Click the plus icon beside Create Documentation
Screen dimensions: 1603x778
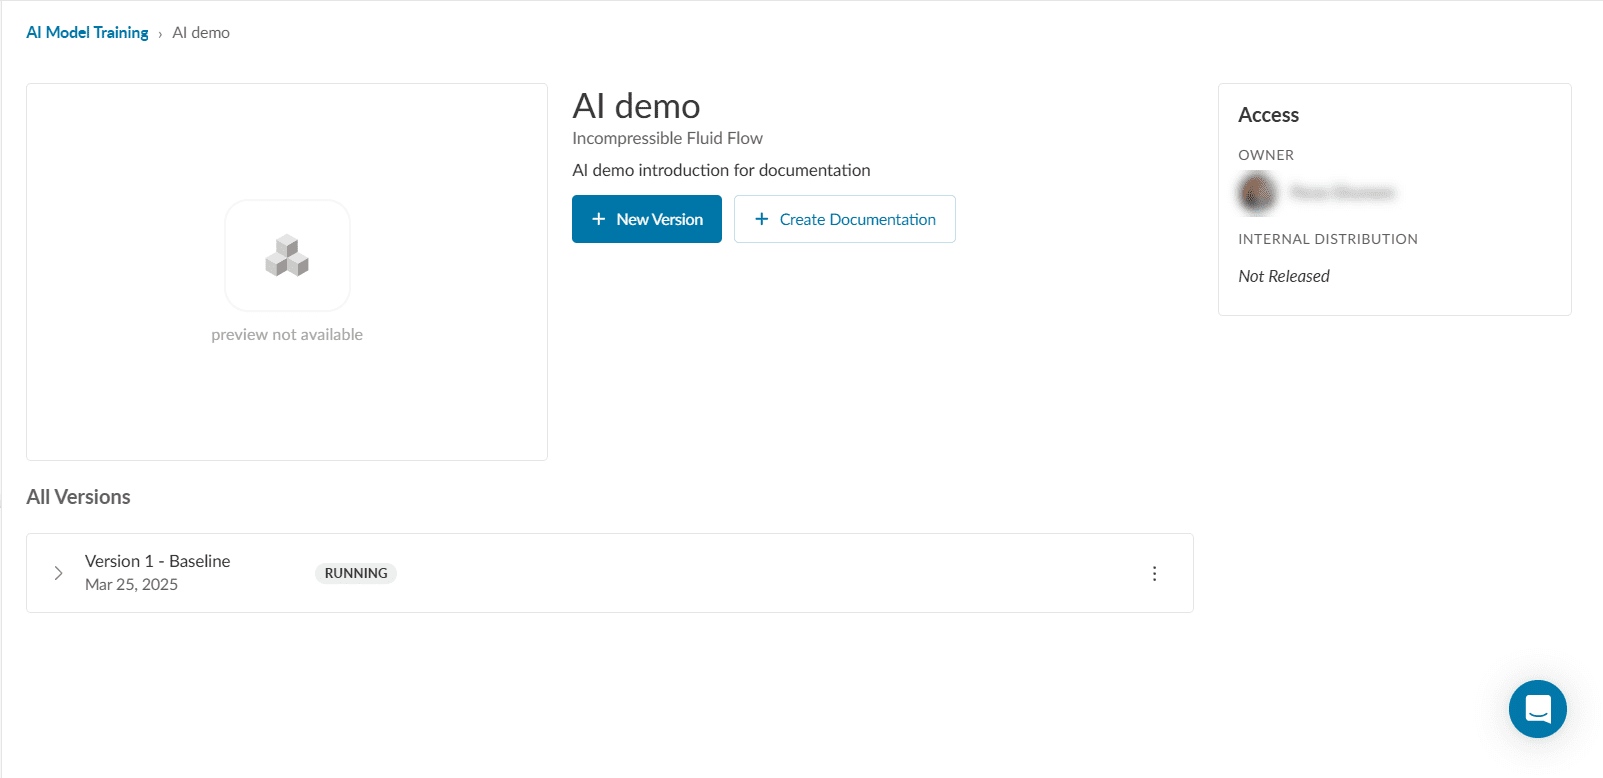tap(761, 219)
